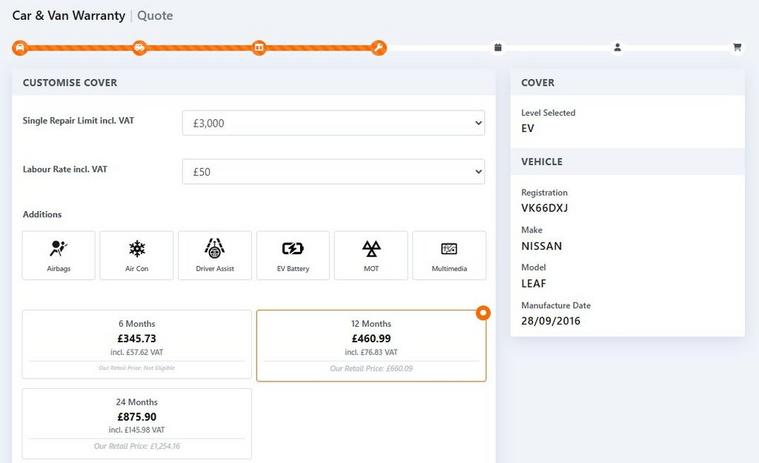Screen dimensions: 759x463
Task: Return to first car step icon
Action: [x=20, y=47]
